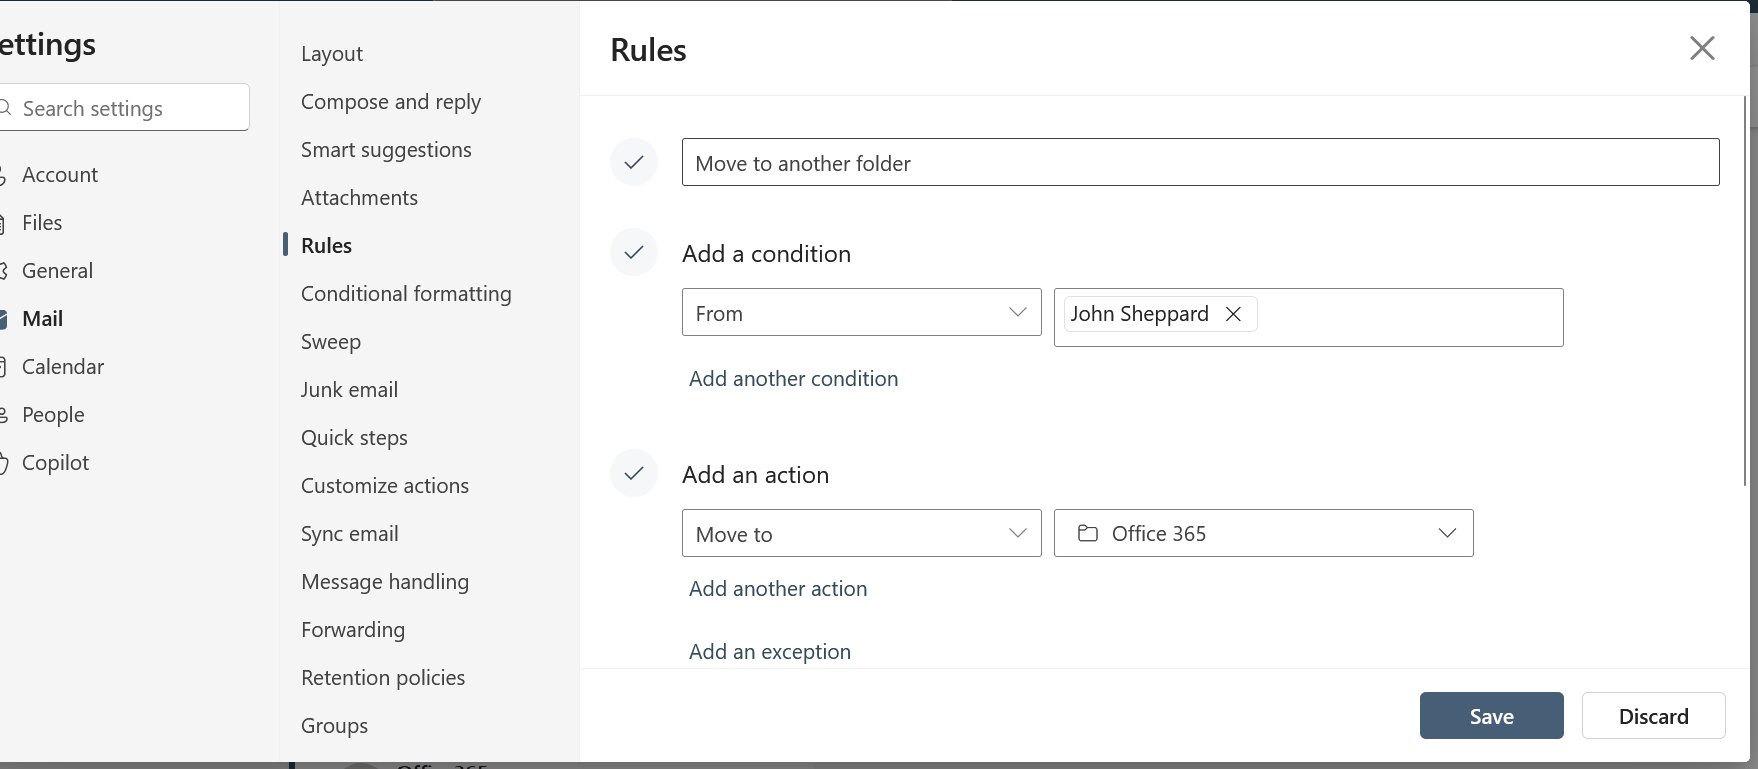Image resolution: width=1758 pixels, height=769 pixels.
Task: Click the checkmark next to Add a condition
Action: point(634,253)
